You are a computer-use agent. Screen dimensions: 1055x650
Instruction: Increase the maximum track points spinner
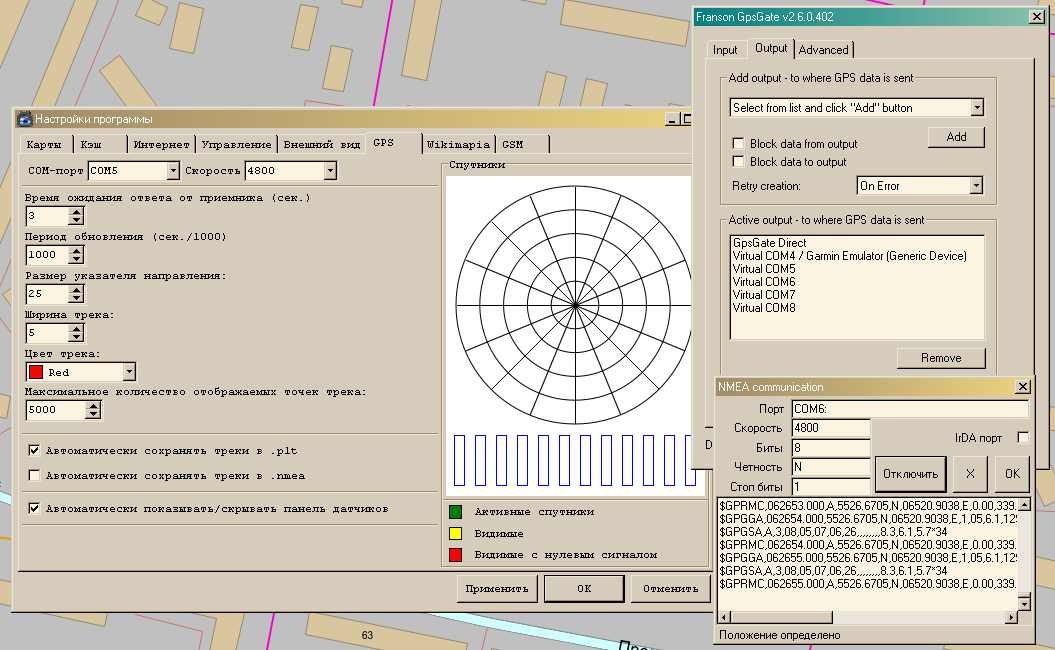(94, 405)
